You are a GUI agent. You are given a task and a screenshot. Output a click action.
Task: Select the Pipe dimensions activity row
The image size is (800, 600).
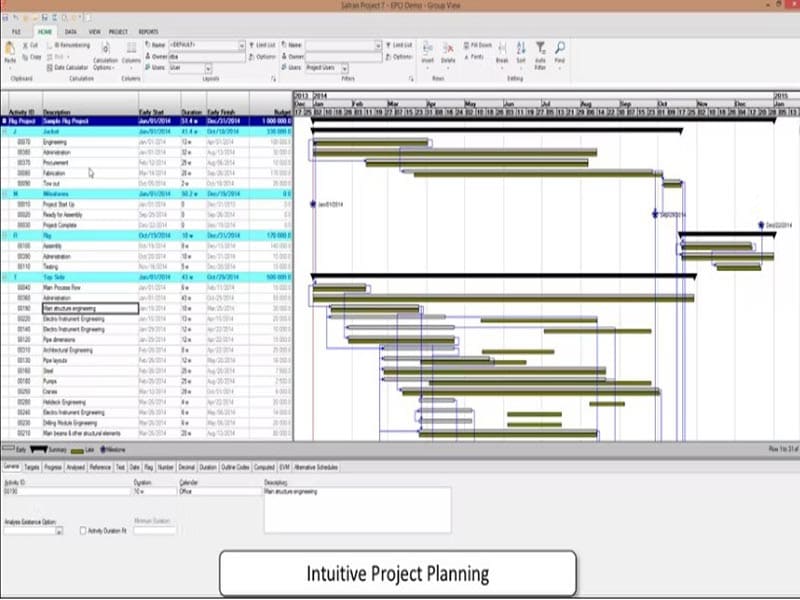pyautogui.click(x=146, y=340)
